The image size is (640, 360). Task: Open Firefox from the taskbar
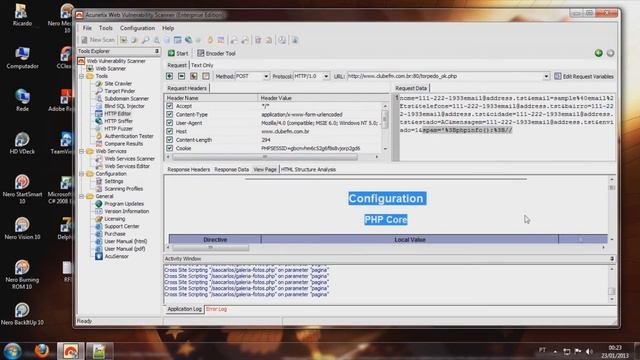pos(41,351)
